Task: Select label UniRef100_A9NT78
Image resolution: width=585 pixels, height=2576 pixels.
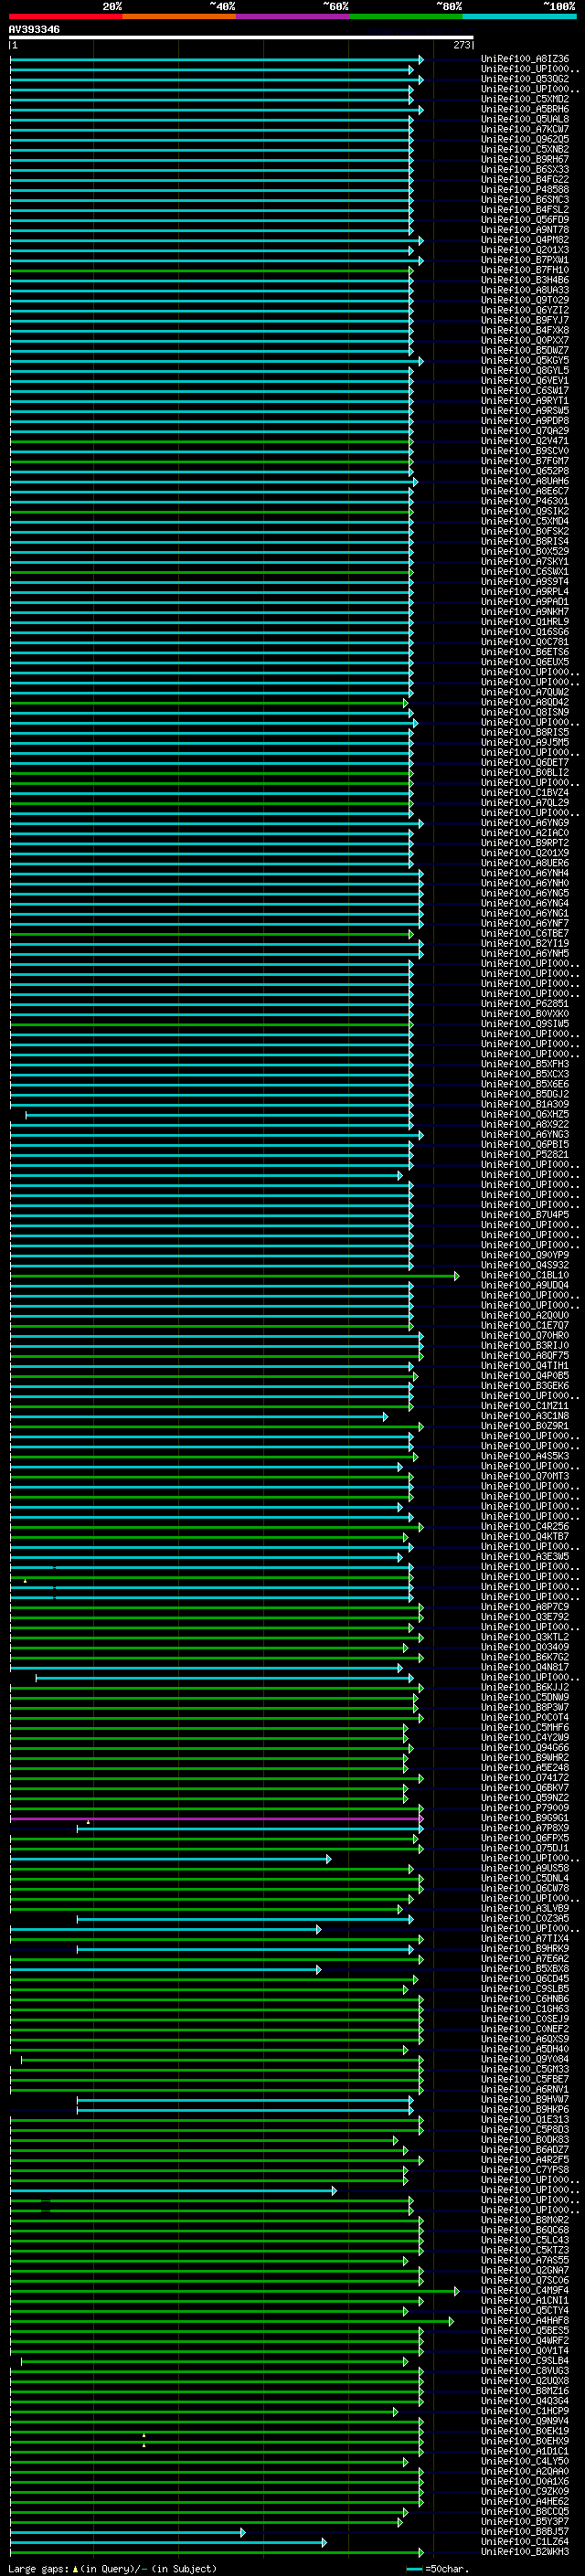Action: pos(525,230)
